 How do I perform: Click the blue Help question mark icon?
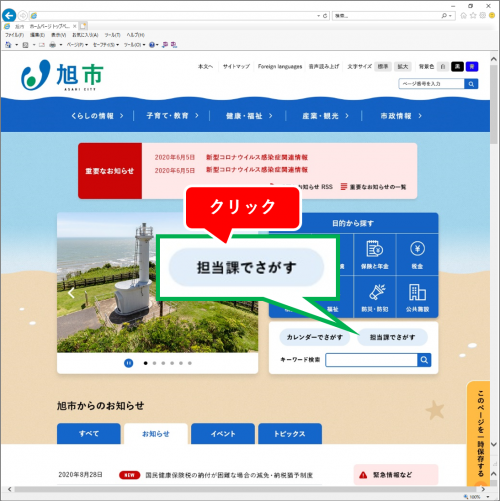pyautogui.click(x=152, y=45)
